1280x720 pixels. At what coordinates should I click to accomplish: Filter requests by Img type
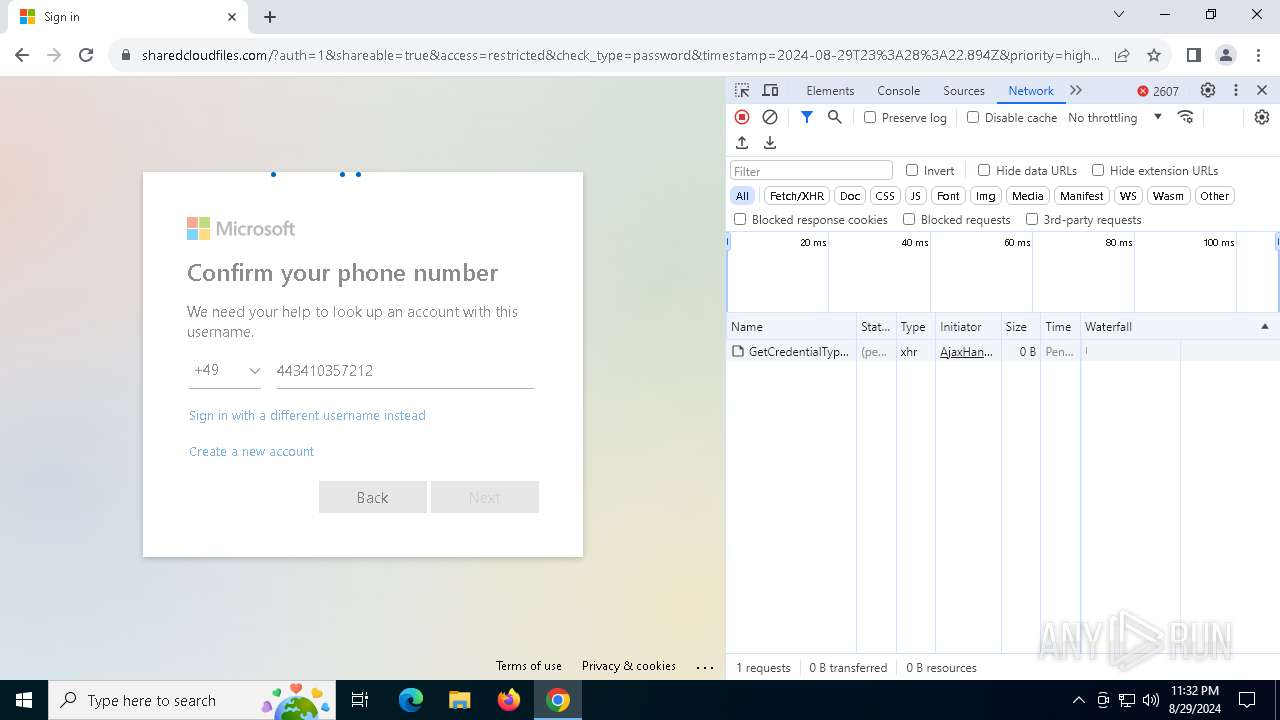point(986,196)
